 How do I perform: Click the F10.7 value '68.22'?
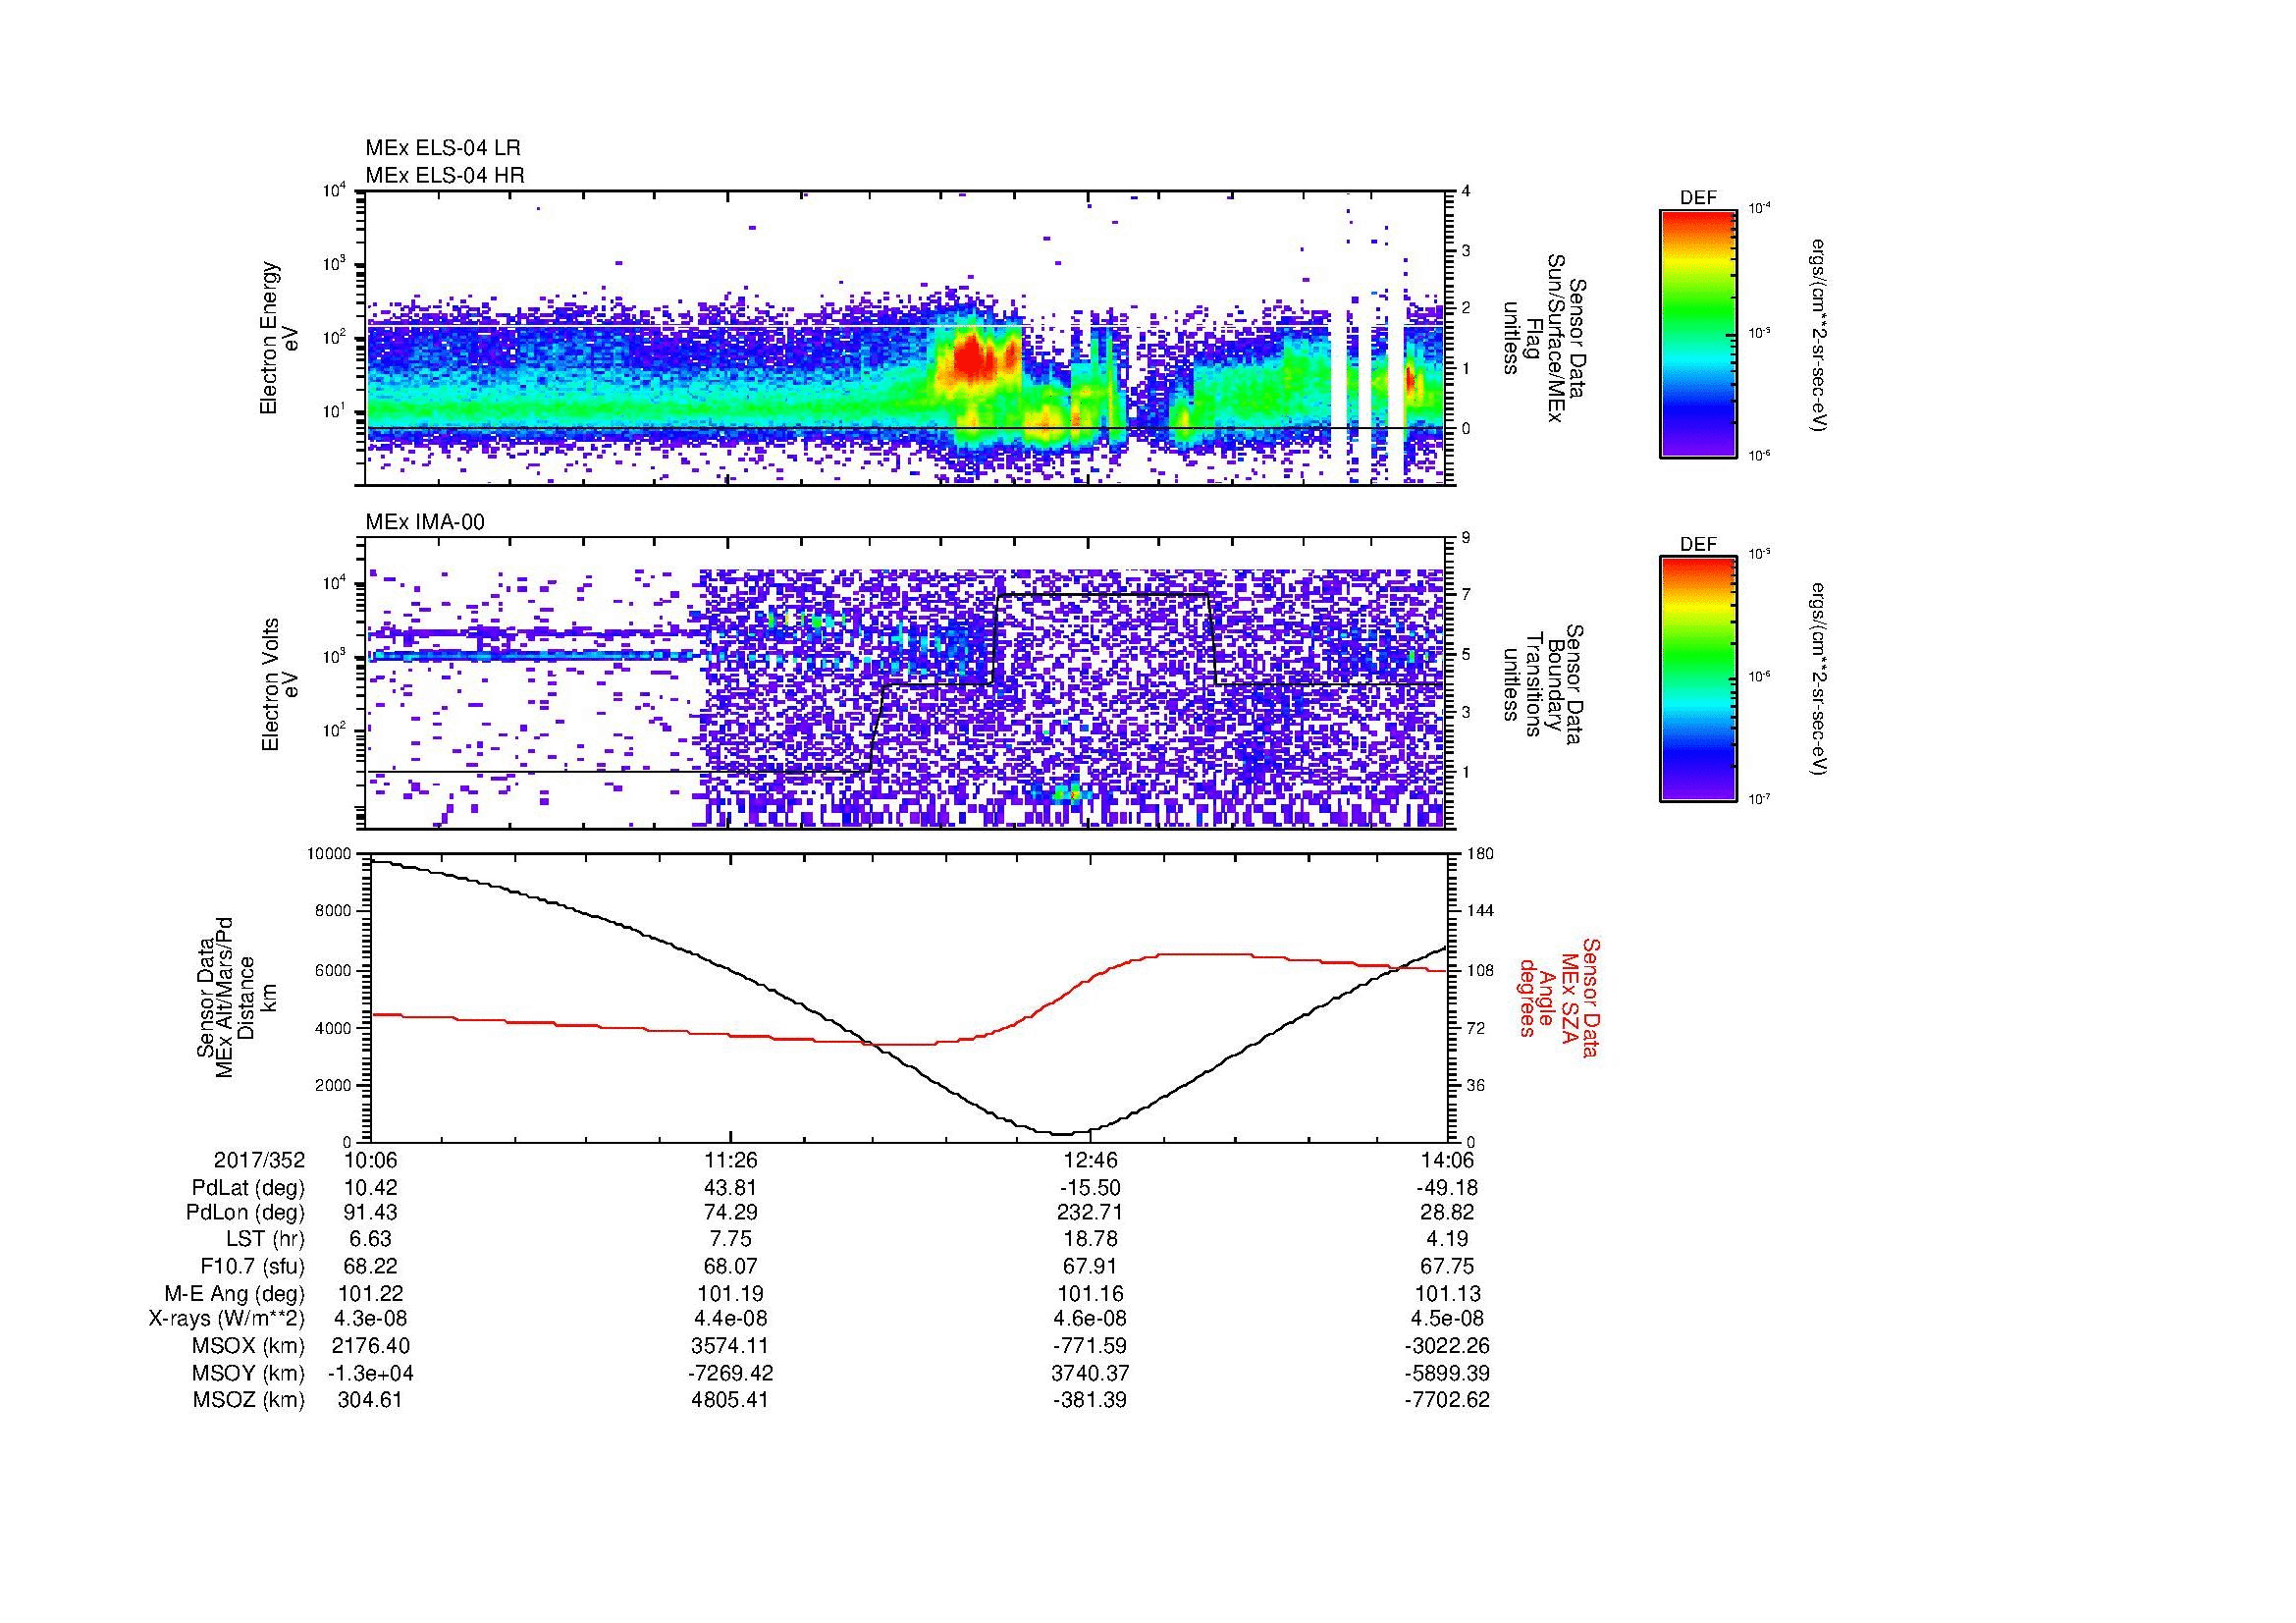(x=371, y=1266)
